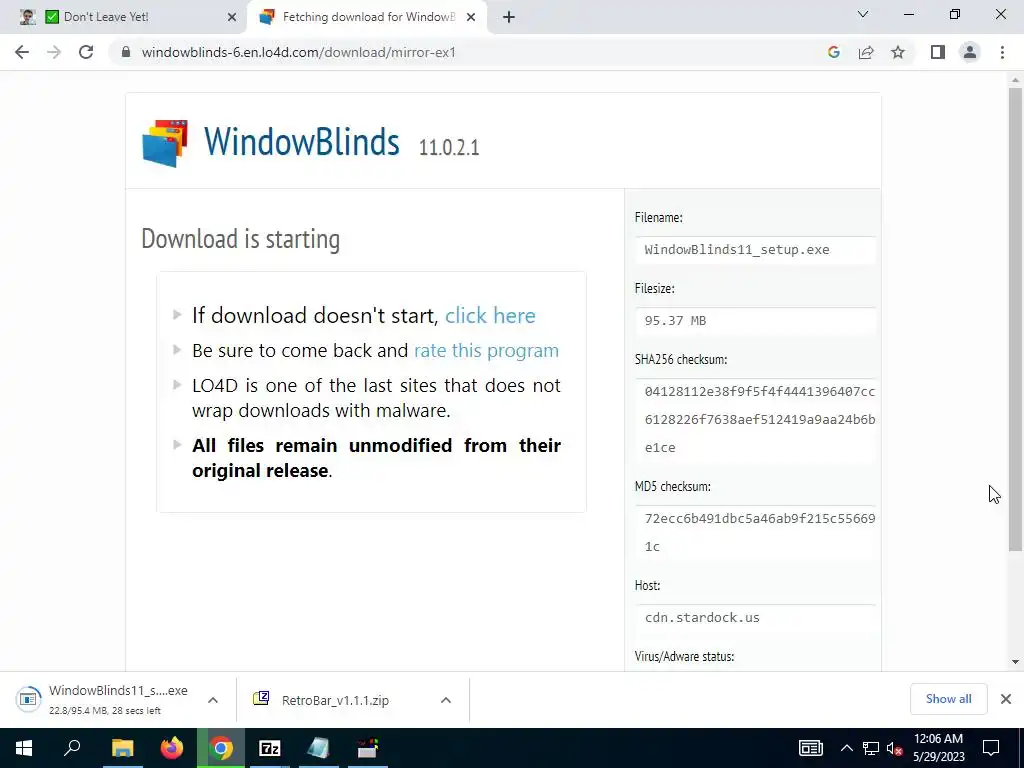
Task: Select the WindowBlinds11_setup.exe filename text
Action: tap(737, 249)
